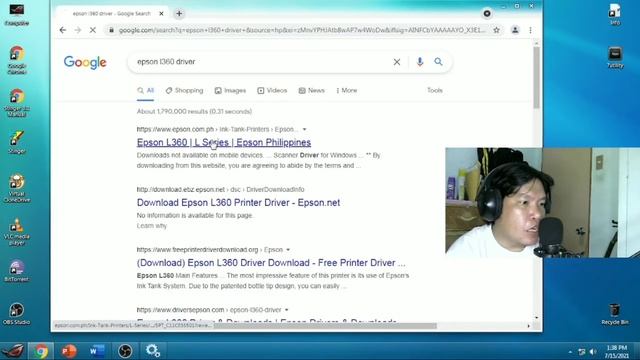Image resolution: width=640 pixels, height=360 pixels.
Task: Clear the search box text
Action: (397, 62)
